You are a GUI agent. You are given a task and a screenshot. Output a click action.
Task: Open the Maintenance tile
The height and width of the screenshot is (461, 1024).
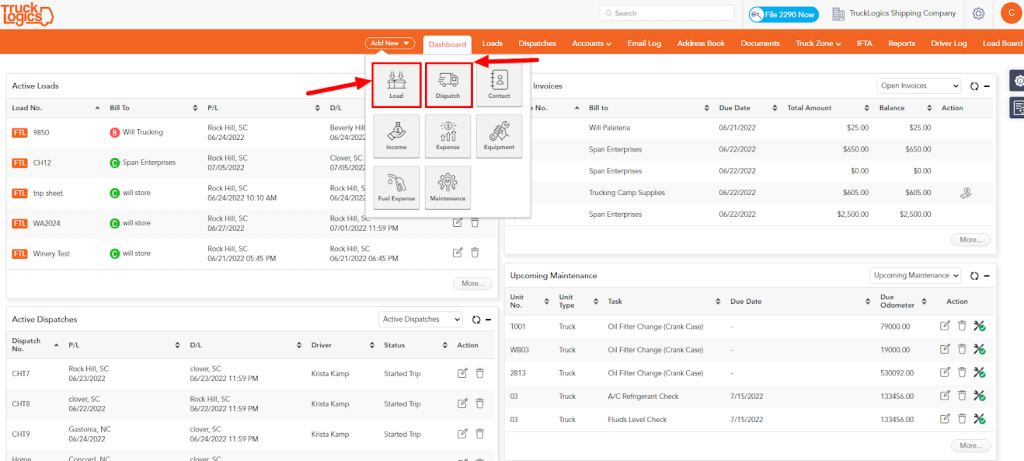448,187
